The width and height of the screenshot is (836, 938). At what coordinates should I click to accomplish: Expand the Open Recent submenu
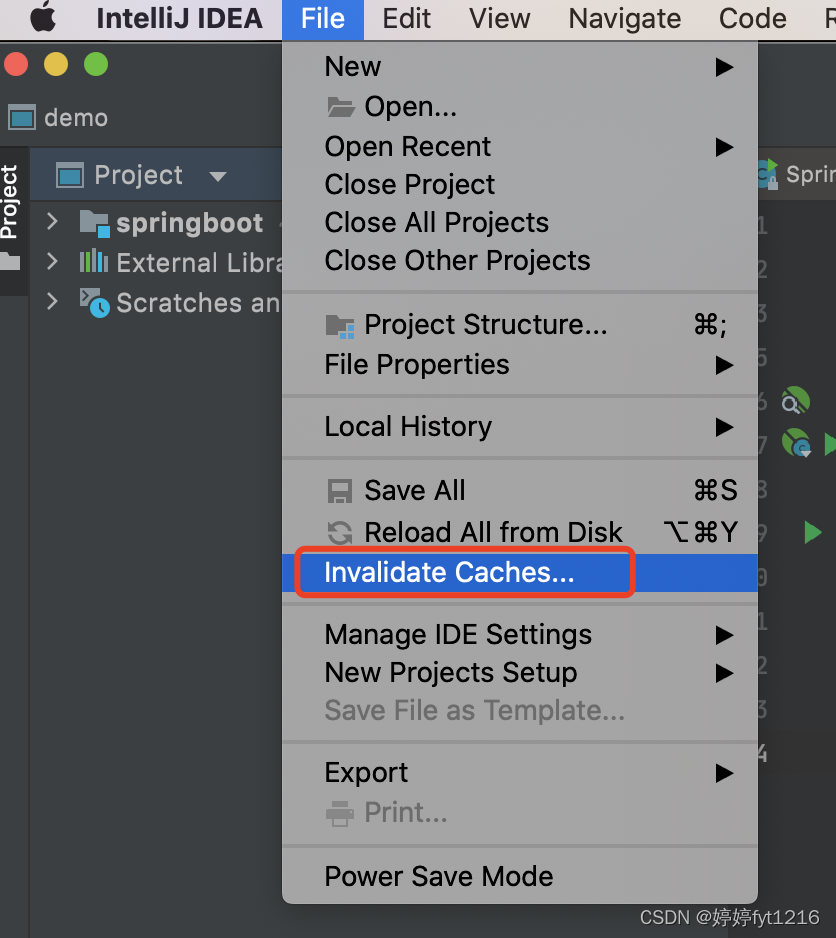pos(519,147)
